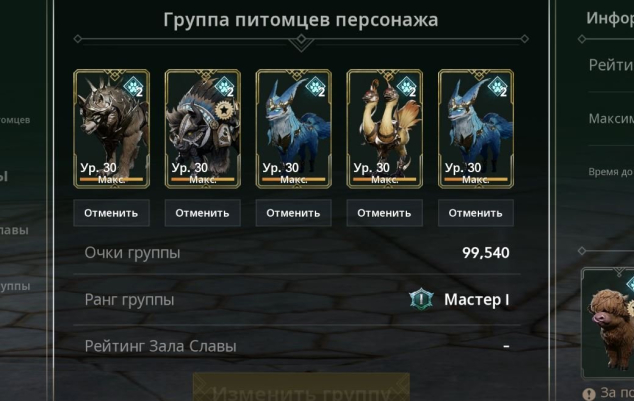Image resolution: width=634 pixels, height=401 pixels.
Task: Click the Очки группы value 99,540
Action: coord(486,253)
